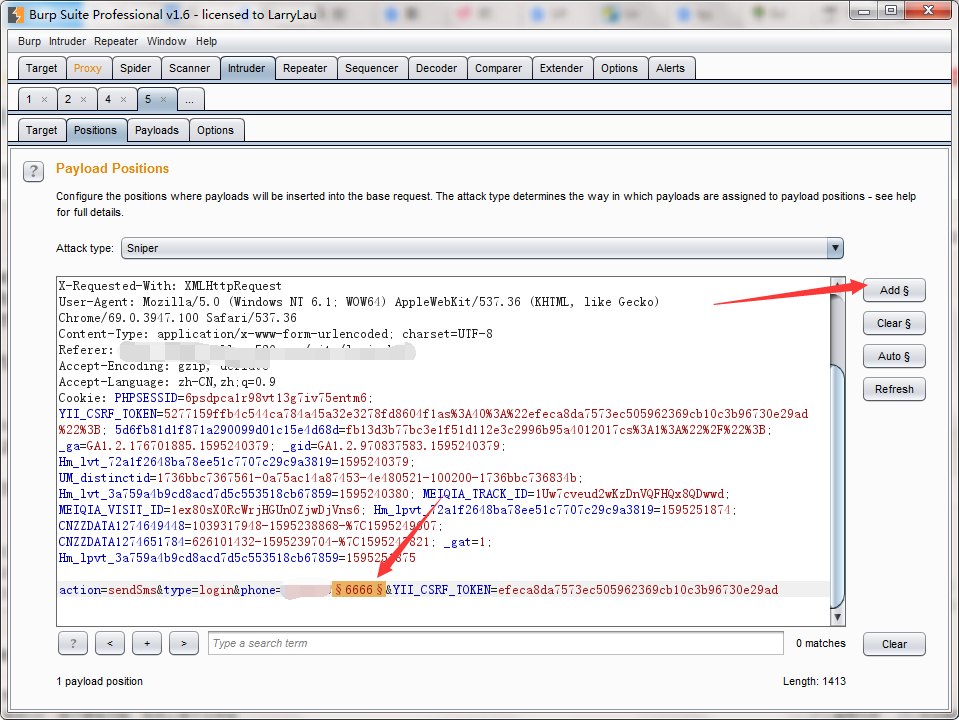Click the Clear search button
This screenshot has width=959, height=720.
(x=894, y=644)
